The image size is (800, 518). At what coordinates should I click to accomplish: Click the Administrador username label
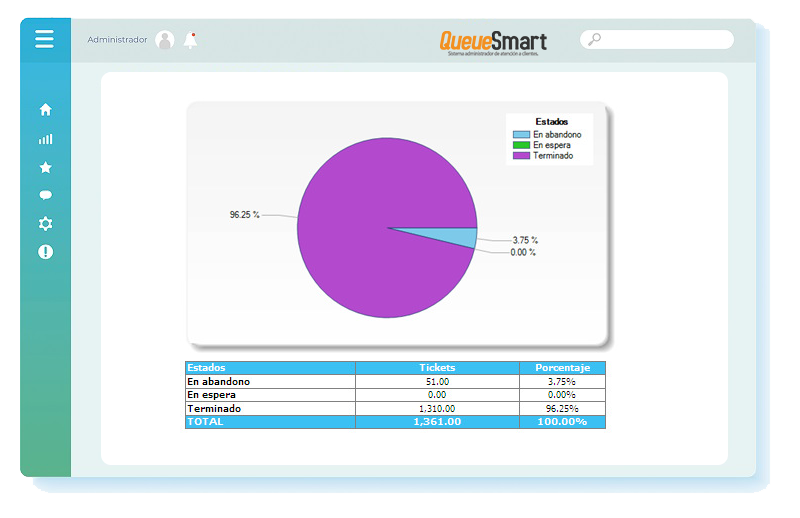(117, 40)
